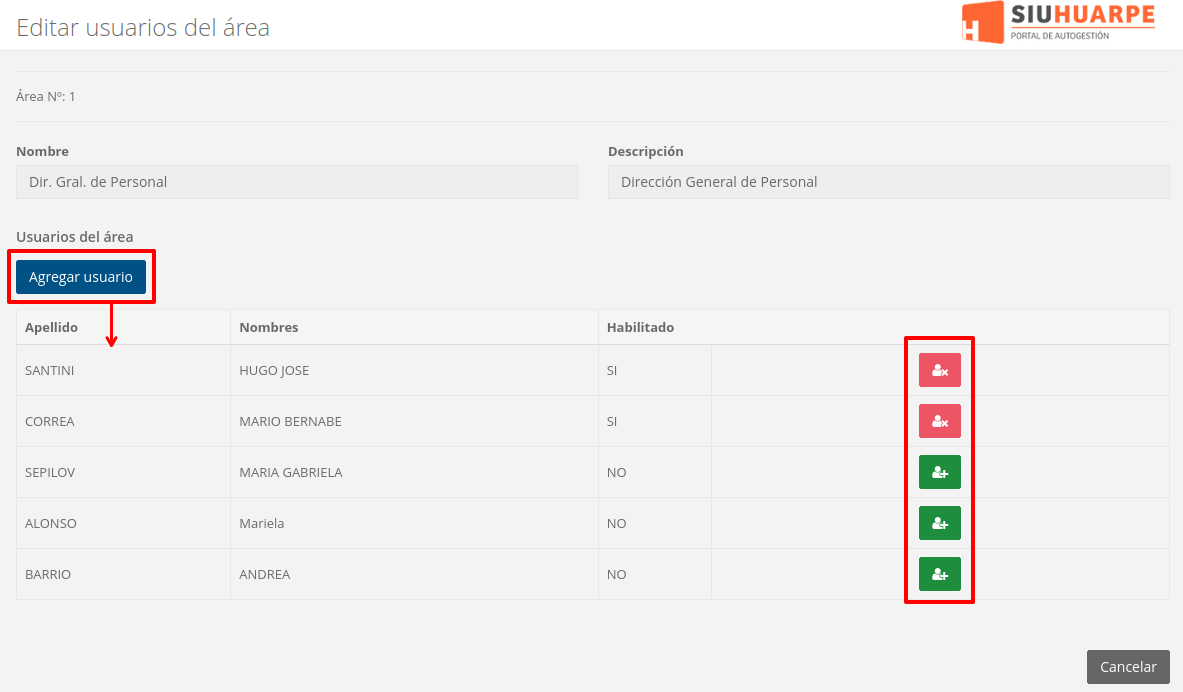Screen dimensions: 1183x692
Task: Click the MARIO BERNABE name cell
Action: point(290,421)
